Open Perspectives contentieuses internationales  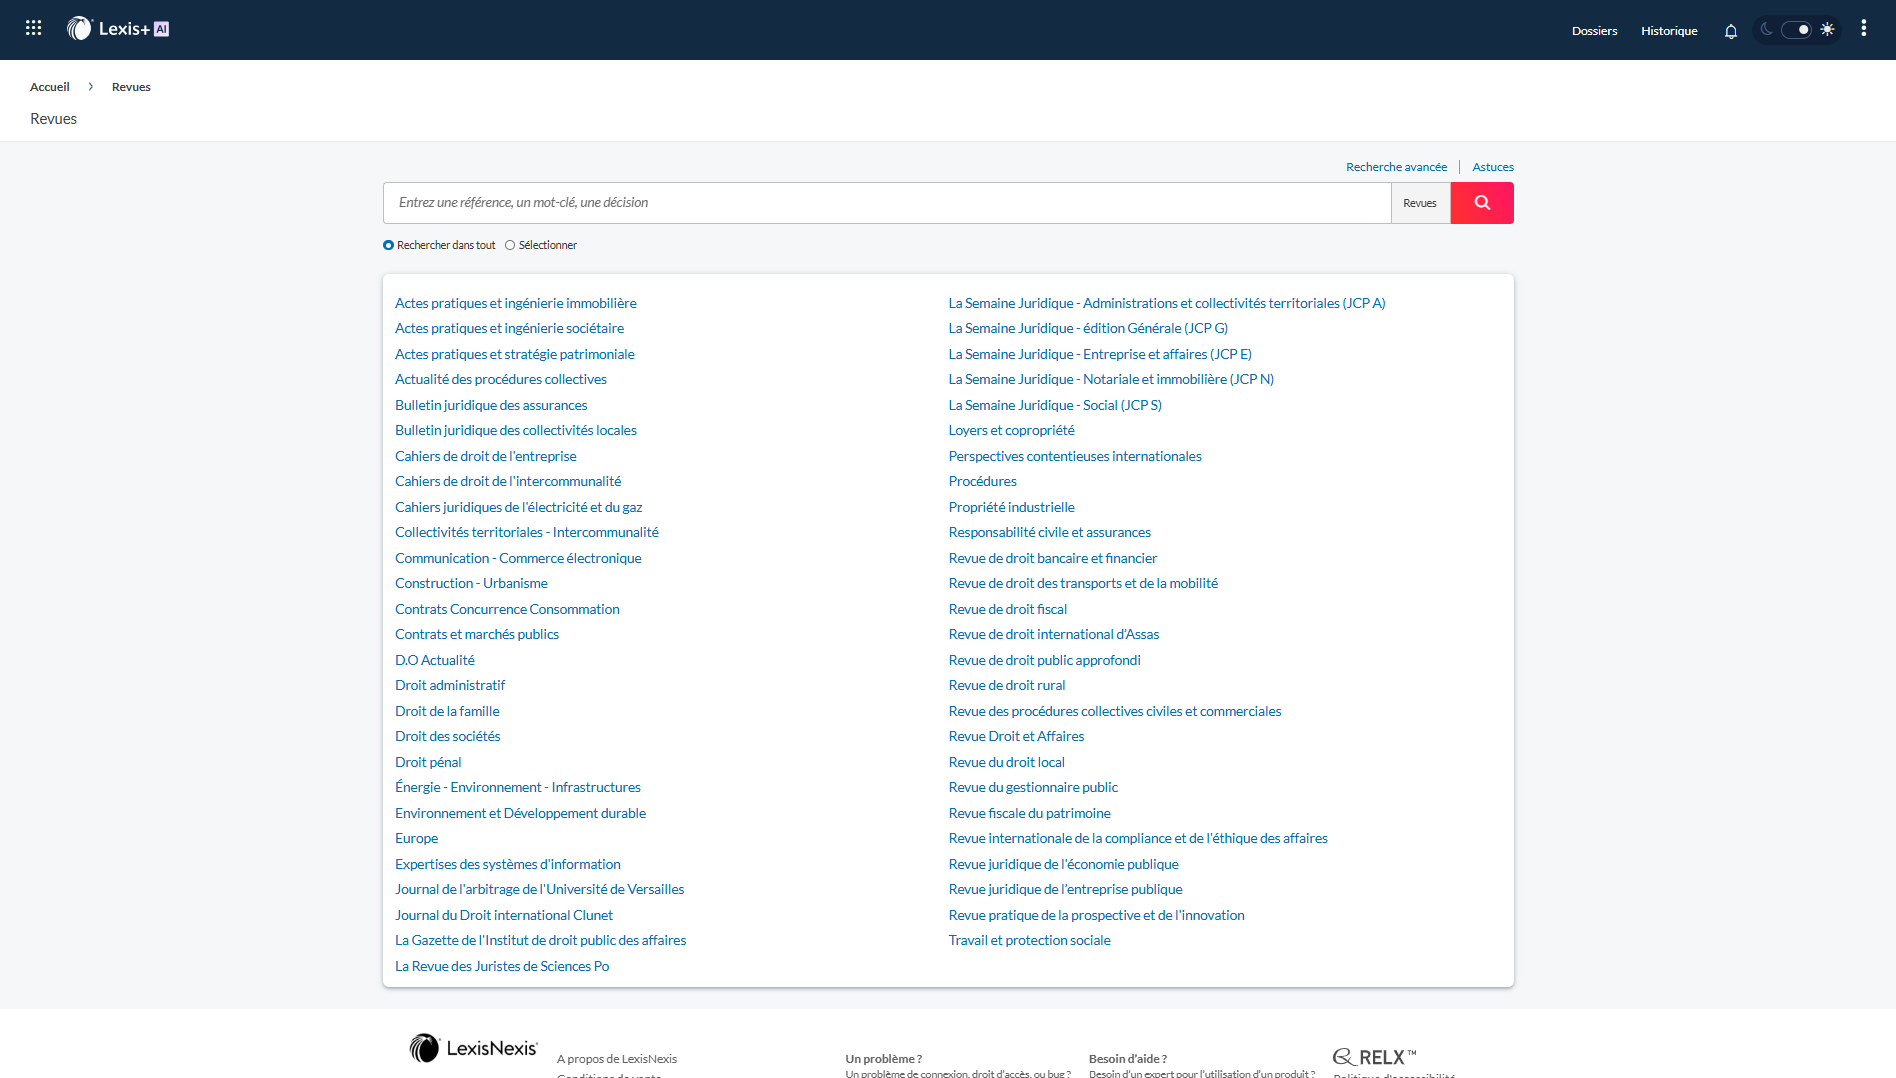1075,456
